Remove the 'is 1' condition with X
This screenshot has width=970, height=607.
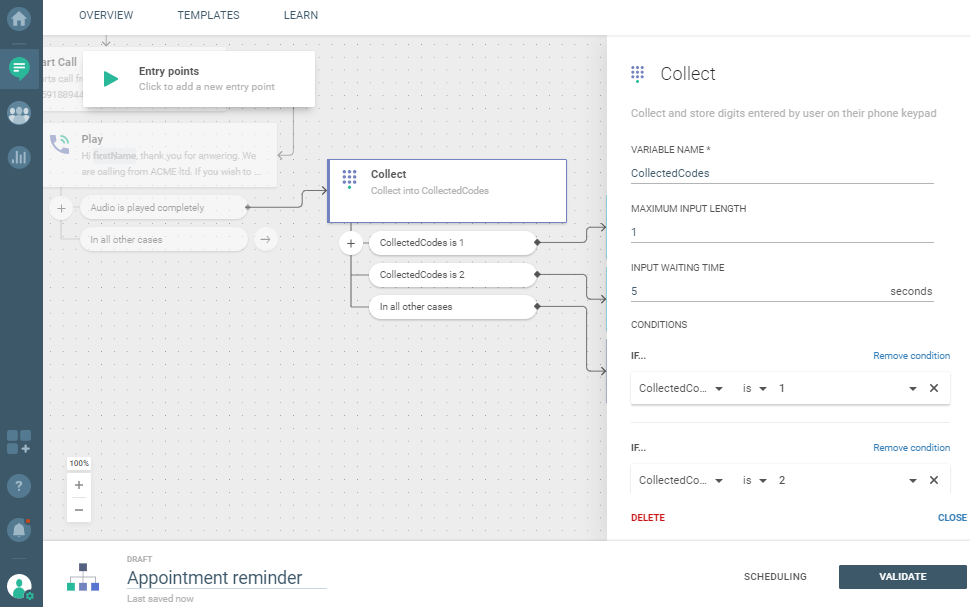pos(934,388)
